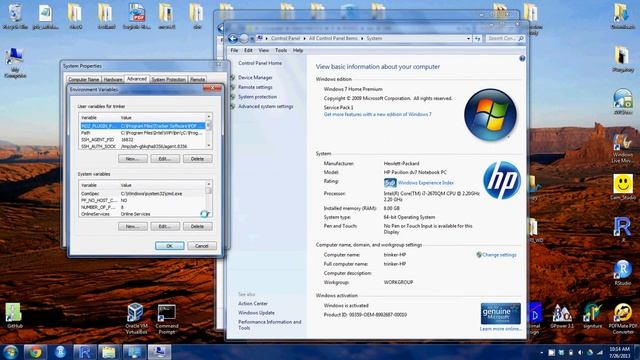Switch to the Remote tab
Image resolution: width=640 pixels, height=360 pixels.
[198, 80]
